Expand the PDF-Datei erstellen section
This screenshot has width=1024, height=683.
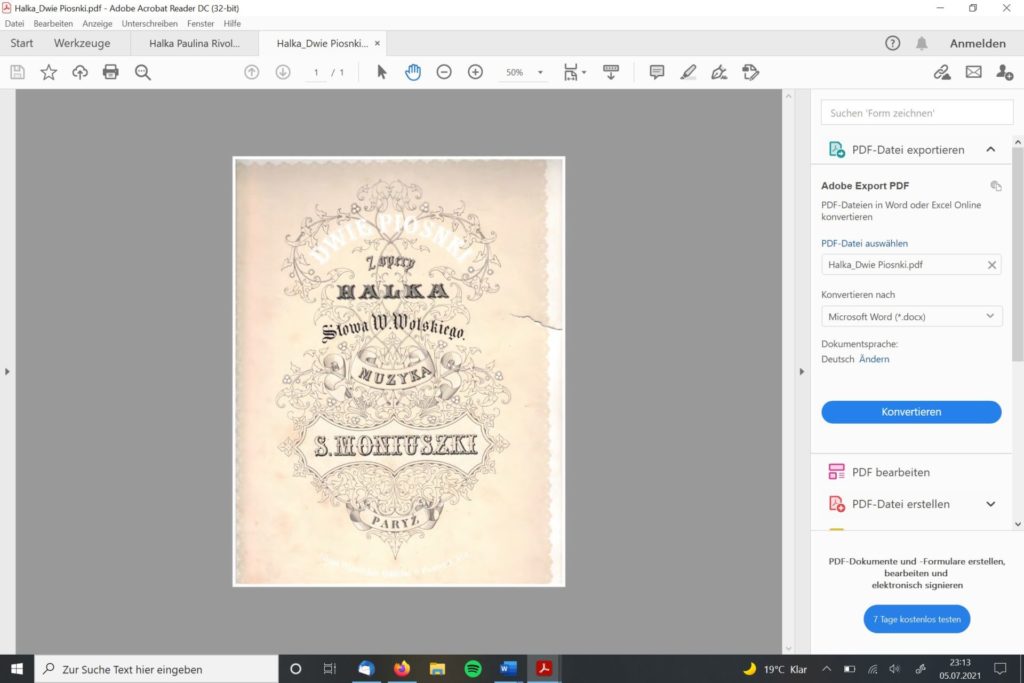[991, 504]
